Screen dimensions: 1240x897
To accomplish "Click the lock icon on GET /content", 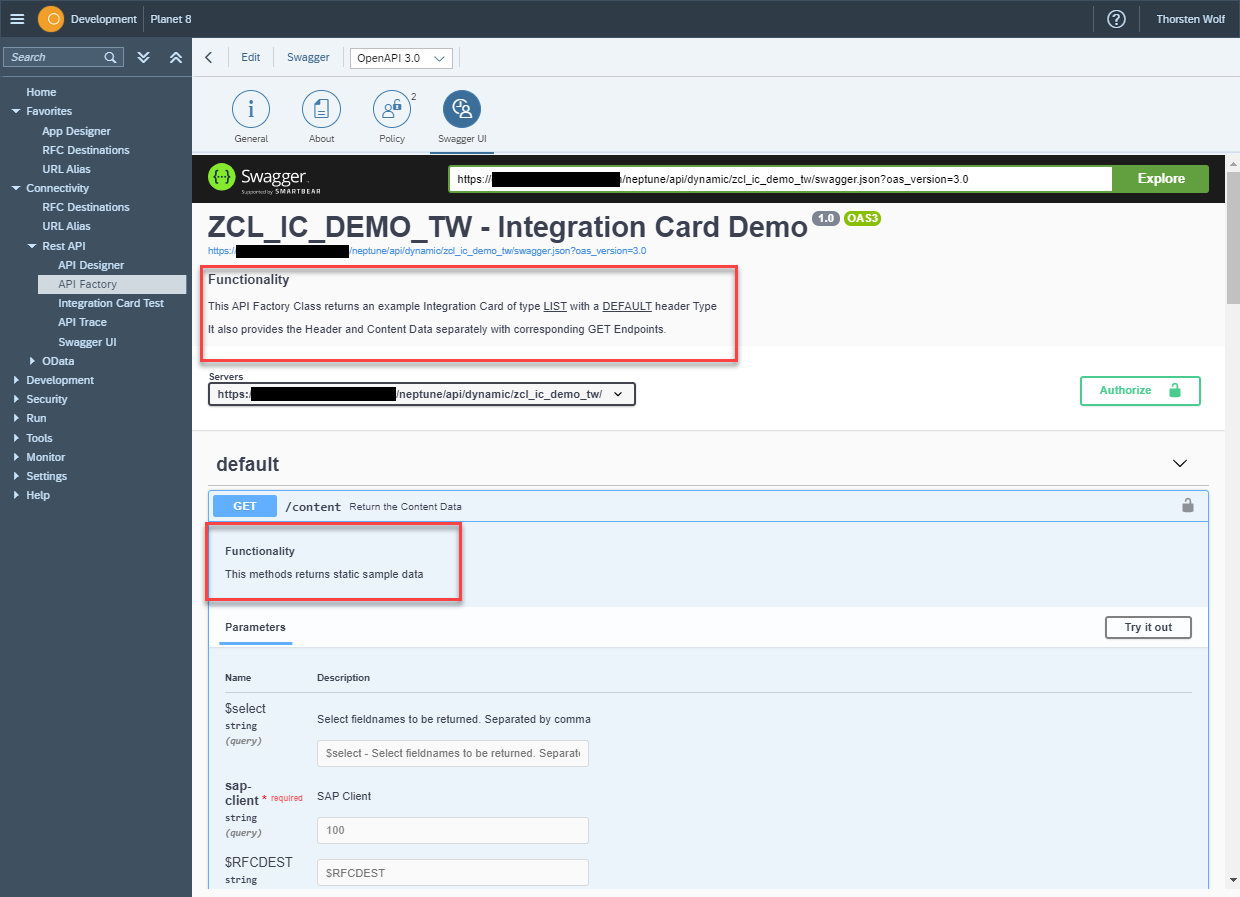I will 1187,506.
